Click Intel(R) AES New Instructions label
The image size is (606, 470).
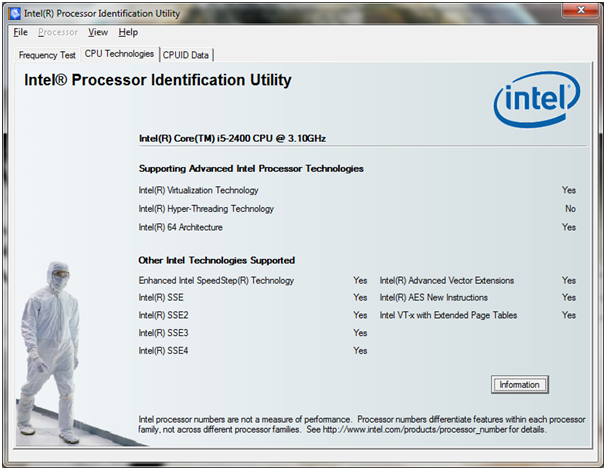point(434,298)
